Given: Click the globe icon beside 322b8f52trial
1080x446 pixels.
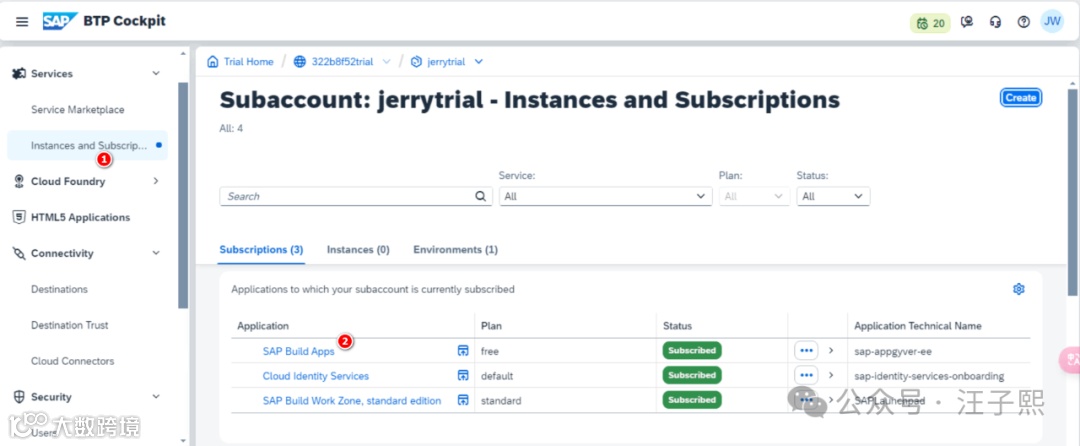Looking at the screenshot, I should [x=300, y=61].
